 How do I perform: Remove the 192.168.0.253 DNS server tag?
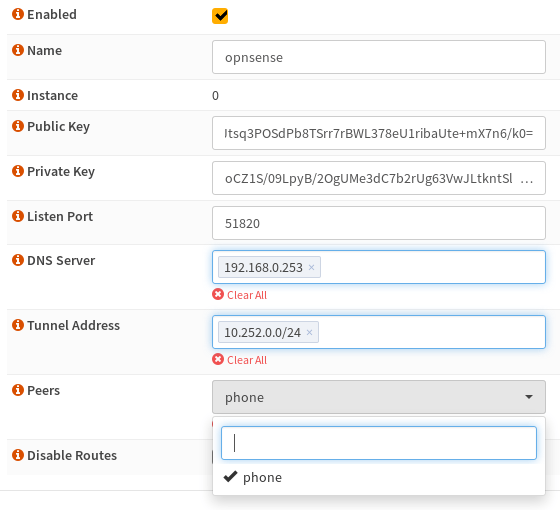point(311,267)
